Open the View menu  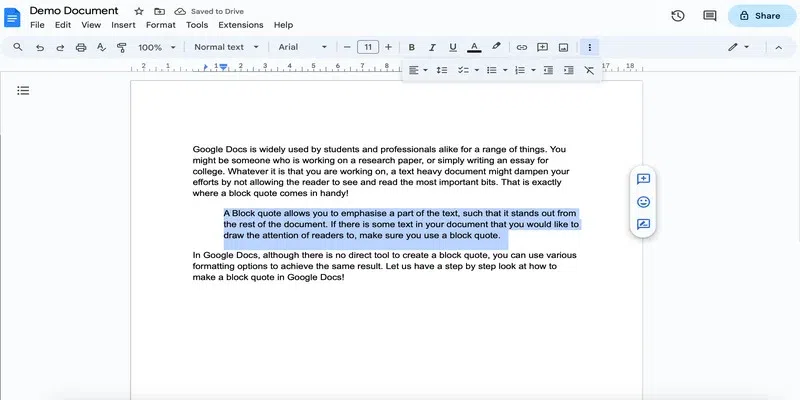pyautogui.click(x=91, y=25)
